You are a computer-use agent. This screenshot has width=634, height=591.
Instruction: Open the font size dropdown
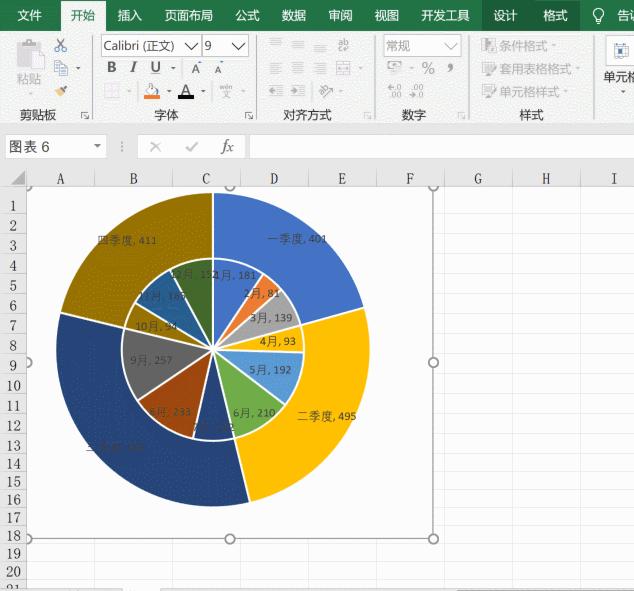coord(239,46)
